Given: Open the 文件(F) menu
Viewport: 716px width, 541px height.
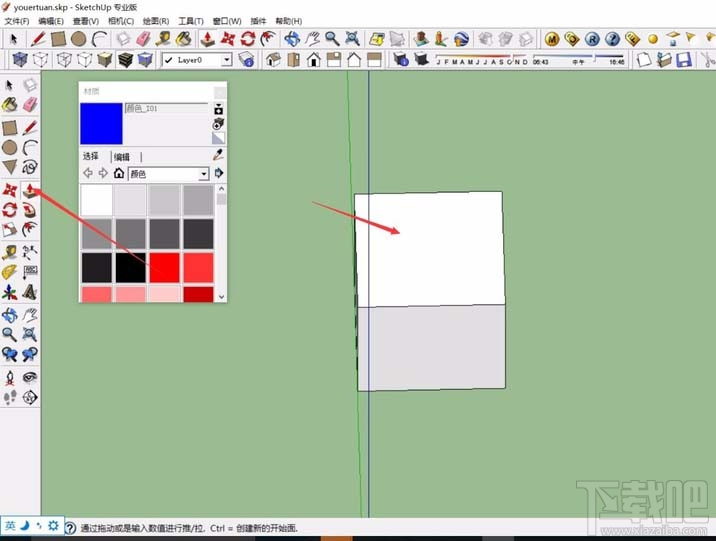Looking at the screenshot, I should (17, 21).
